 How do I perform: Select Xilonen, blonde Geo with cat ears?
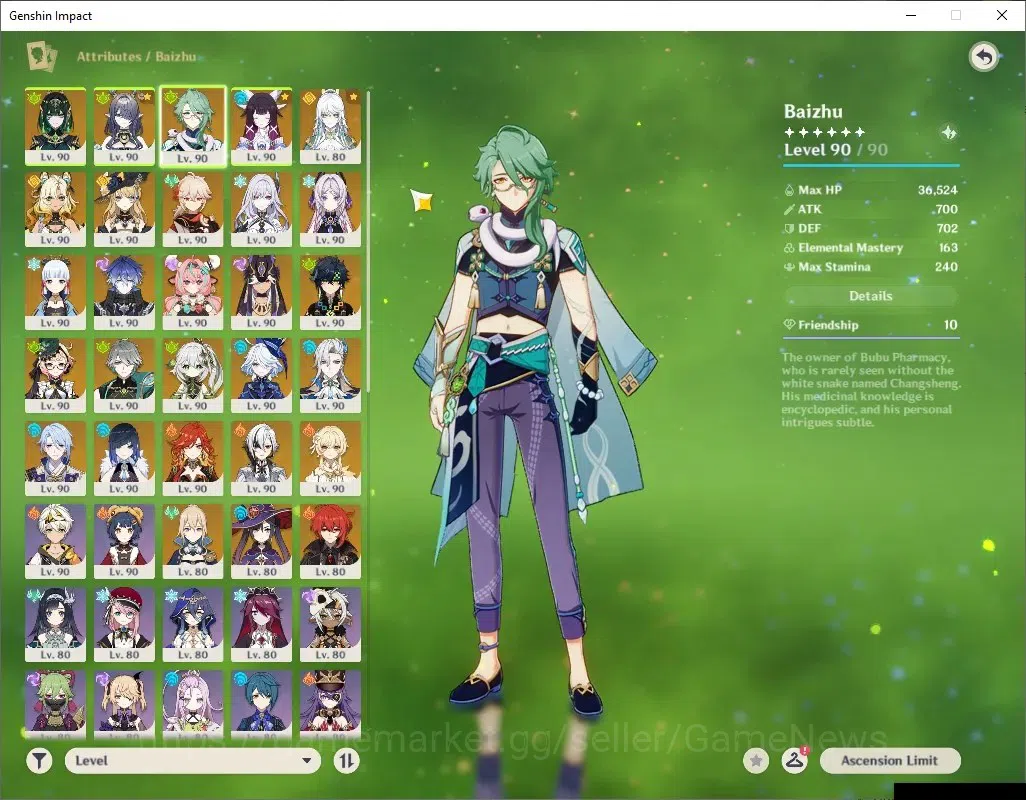(56, 209)
